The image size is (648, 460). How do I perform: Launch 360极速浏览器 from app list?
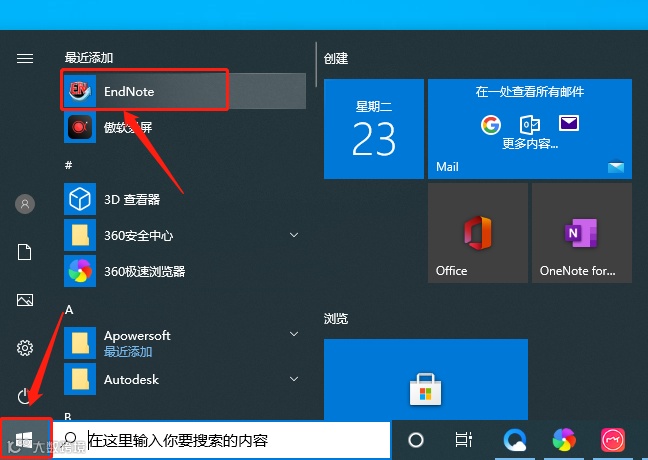coord(185,271)
